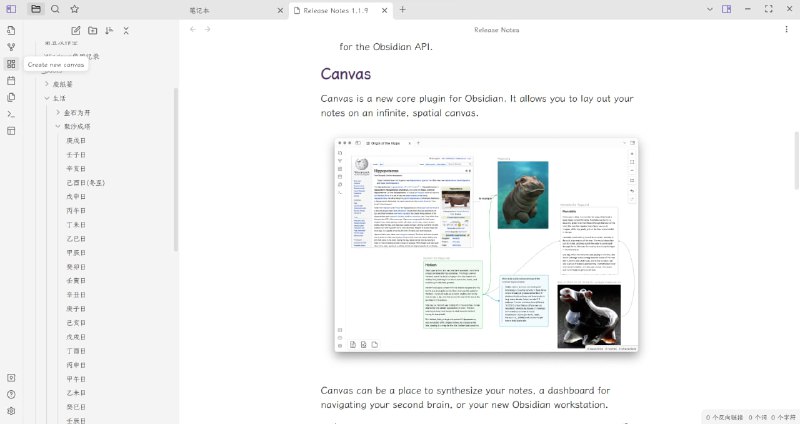This screenshot has width=800, height=424.
Task: Open the file explorer panel
Action: tap(36, 9)
